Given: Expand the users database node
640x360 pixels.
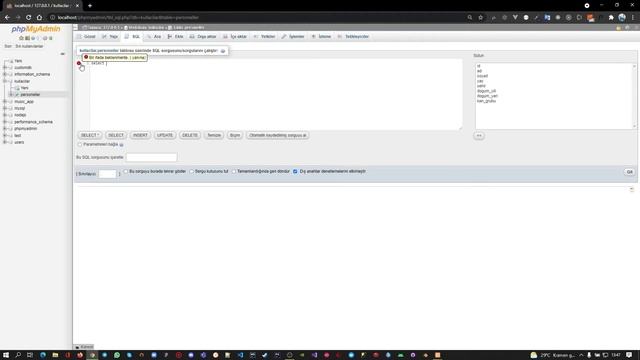Looking at the screenshot, I should click(5, 142).
